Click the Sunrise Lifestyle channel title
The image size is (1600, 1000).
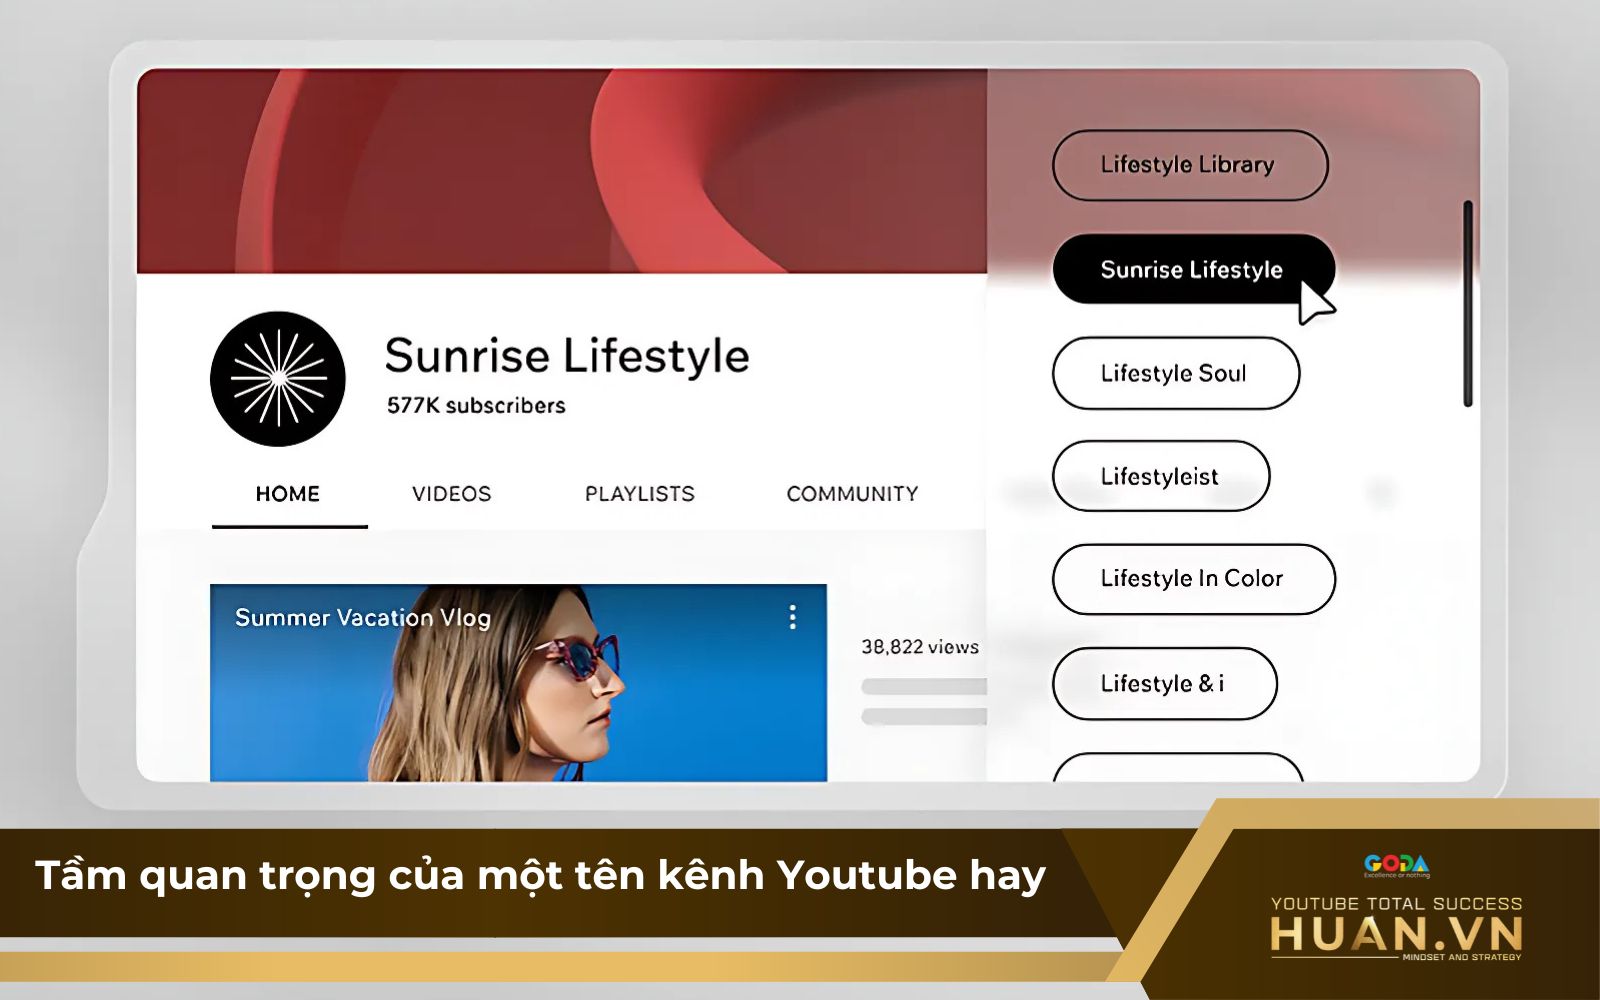(567, 356)
